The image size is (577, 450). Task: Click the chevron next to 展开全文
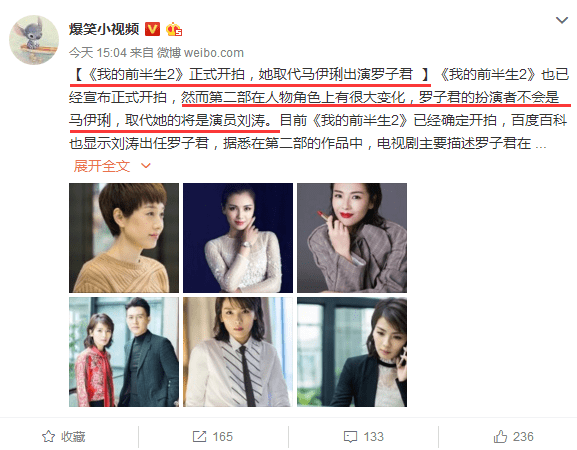[x=146, y=166]
